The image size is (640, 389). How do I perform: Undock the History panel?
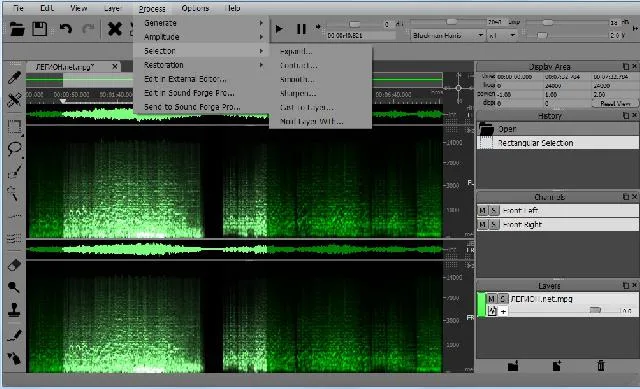[x=626, y=116]
